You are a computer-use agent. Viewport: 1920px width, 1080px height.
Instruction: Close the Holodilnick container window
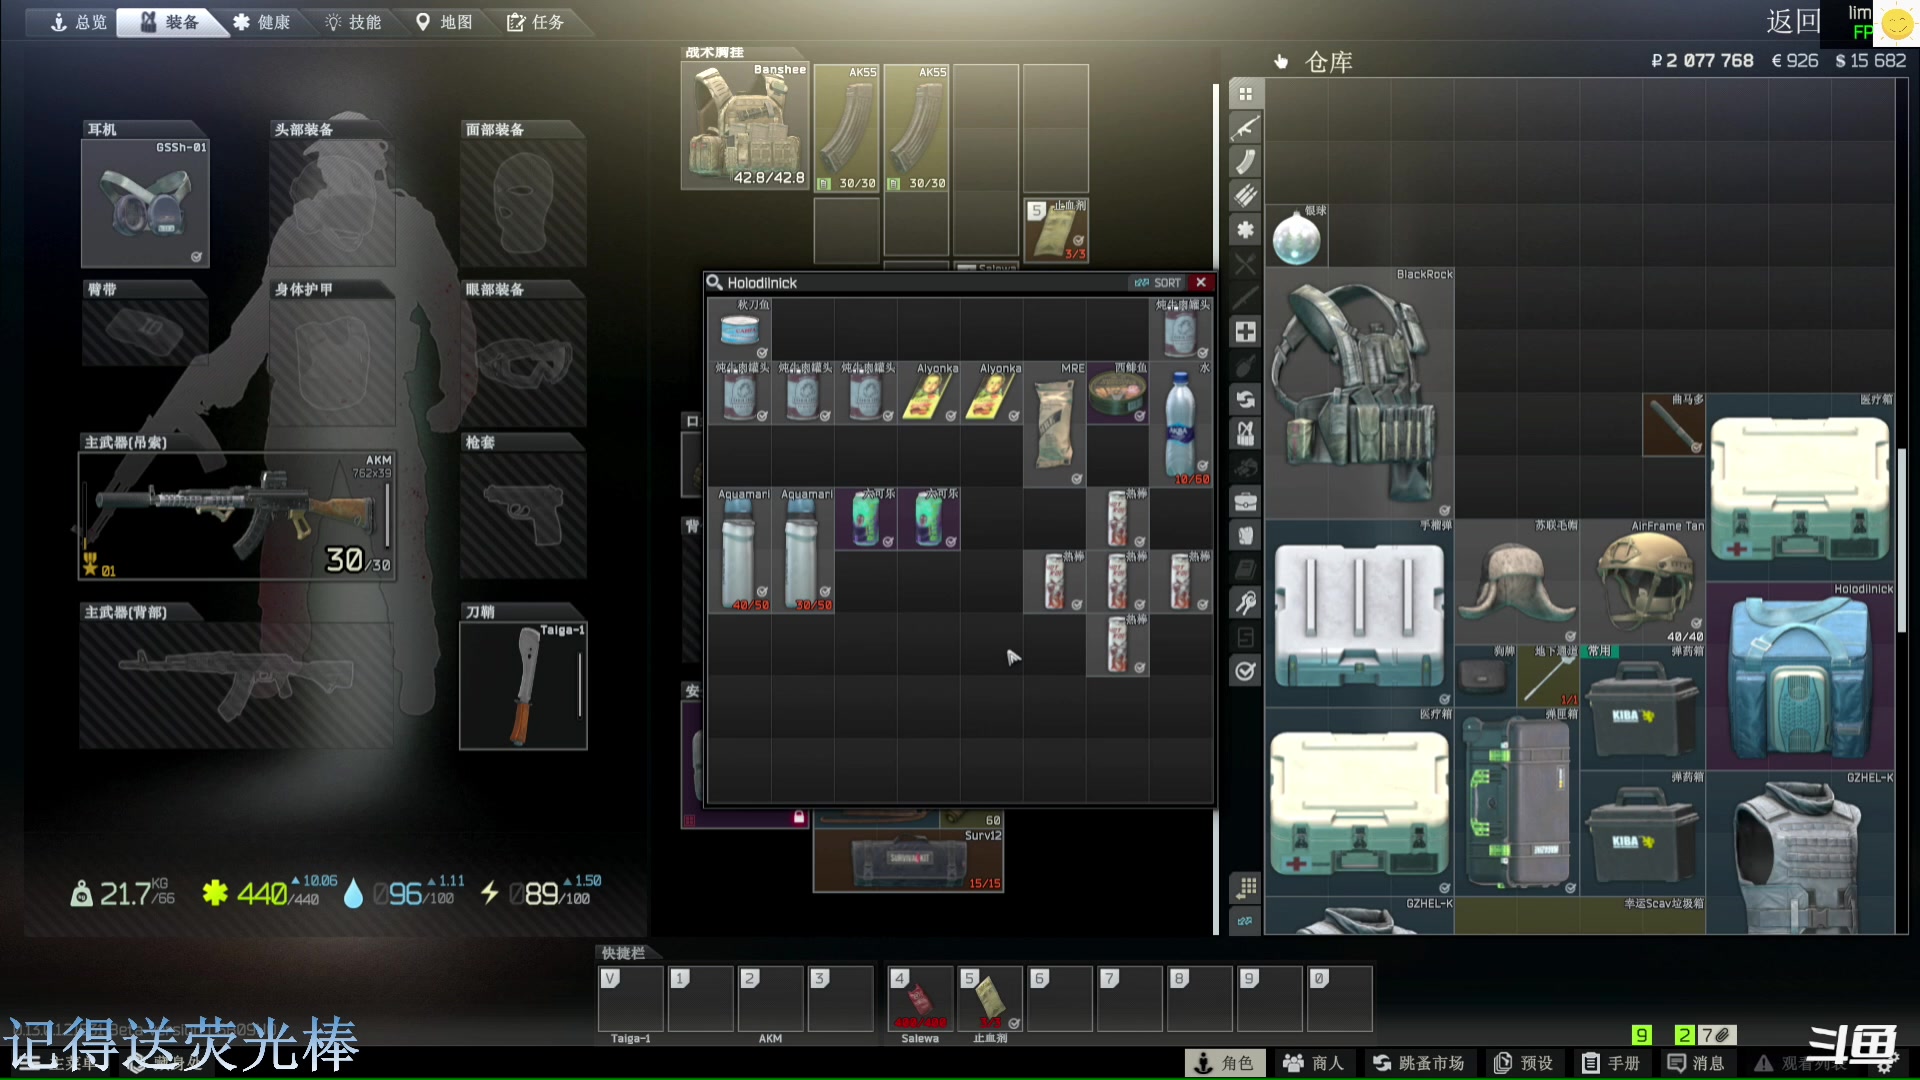(x=1201, y=283)
